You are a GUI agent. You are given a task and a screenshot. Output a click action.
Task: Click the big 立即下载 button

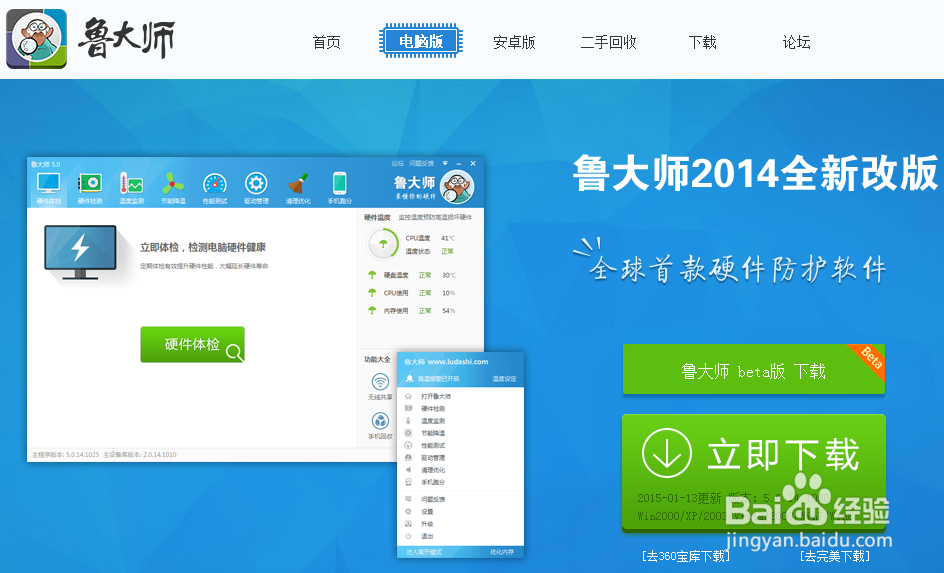(754, 472)
